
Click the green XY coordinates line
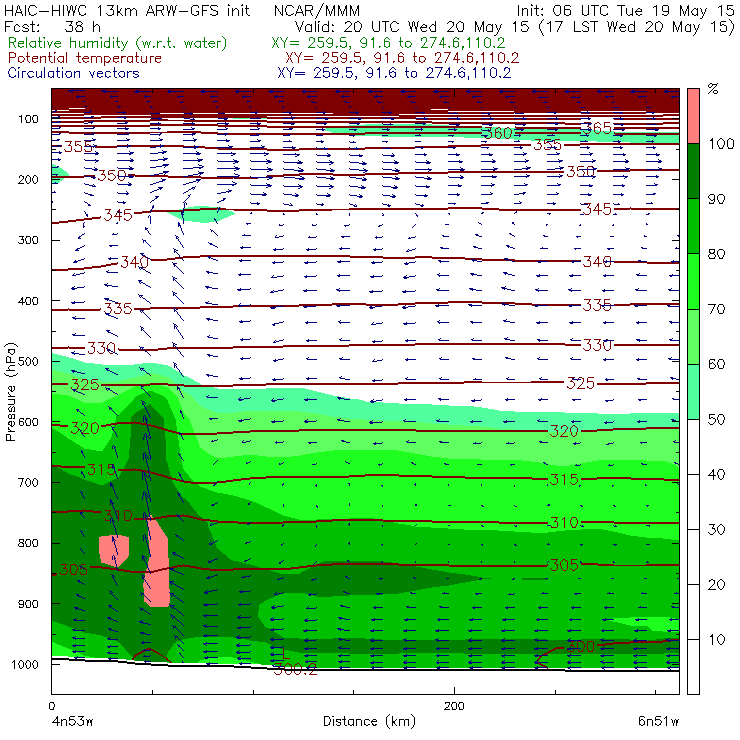(x=388, y=43)
